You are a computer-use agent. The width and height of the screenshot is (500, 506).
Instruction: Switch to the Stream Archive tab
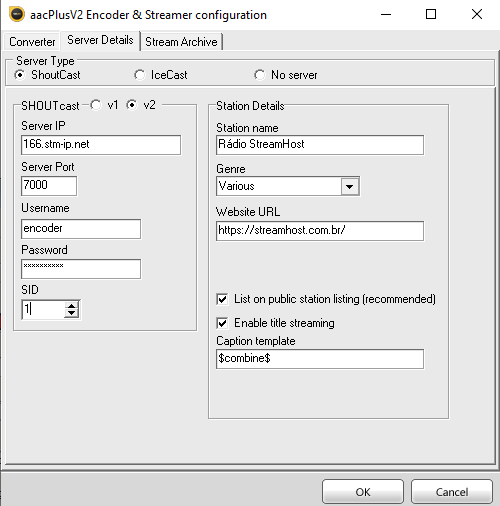181,42
